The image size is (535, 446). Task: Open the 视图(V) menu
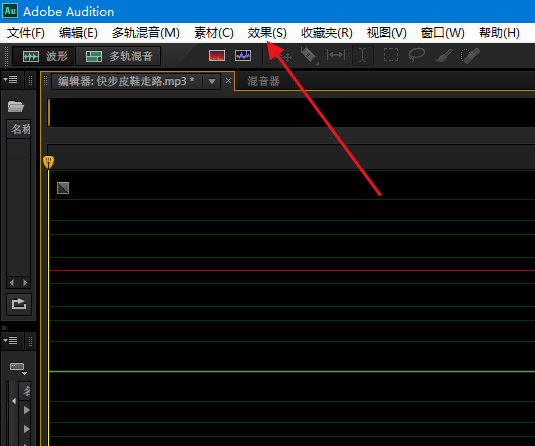point(387,33)
